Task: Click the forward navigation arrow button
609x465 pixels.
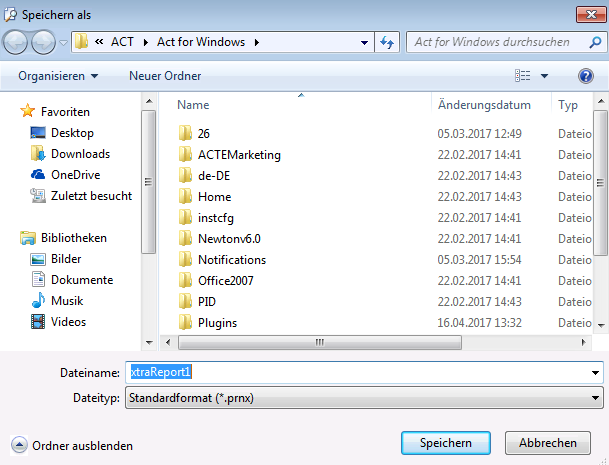Action: (43, 42)
